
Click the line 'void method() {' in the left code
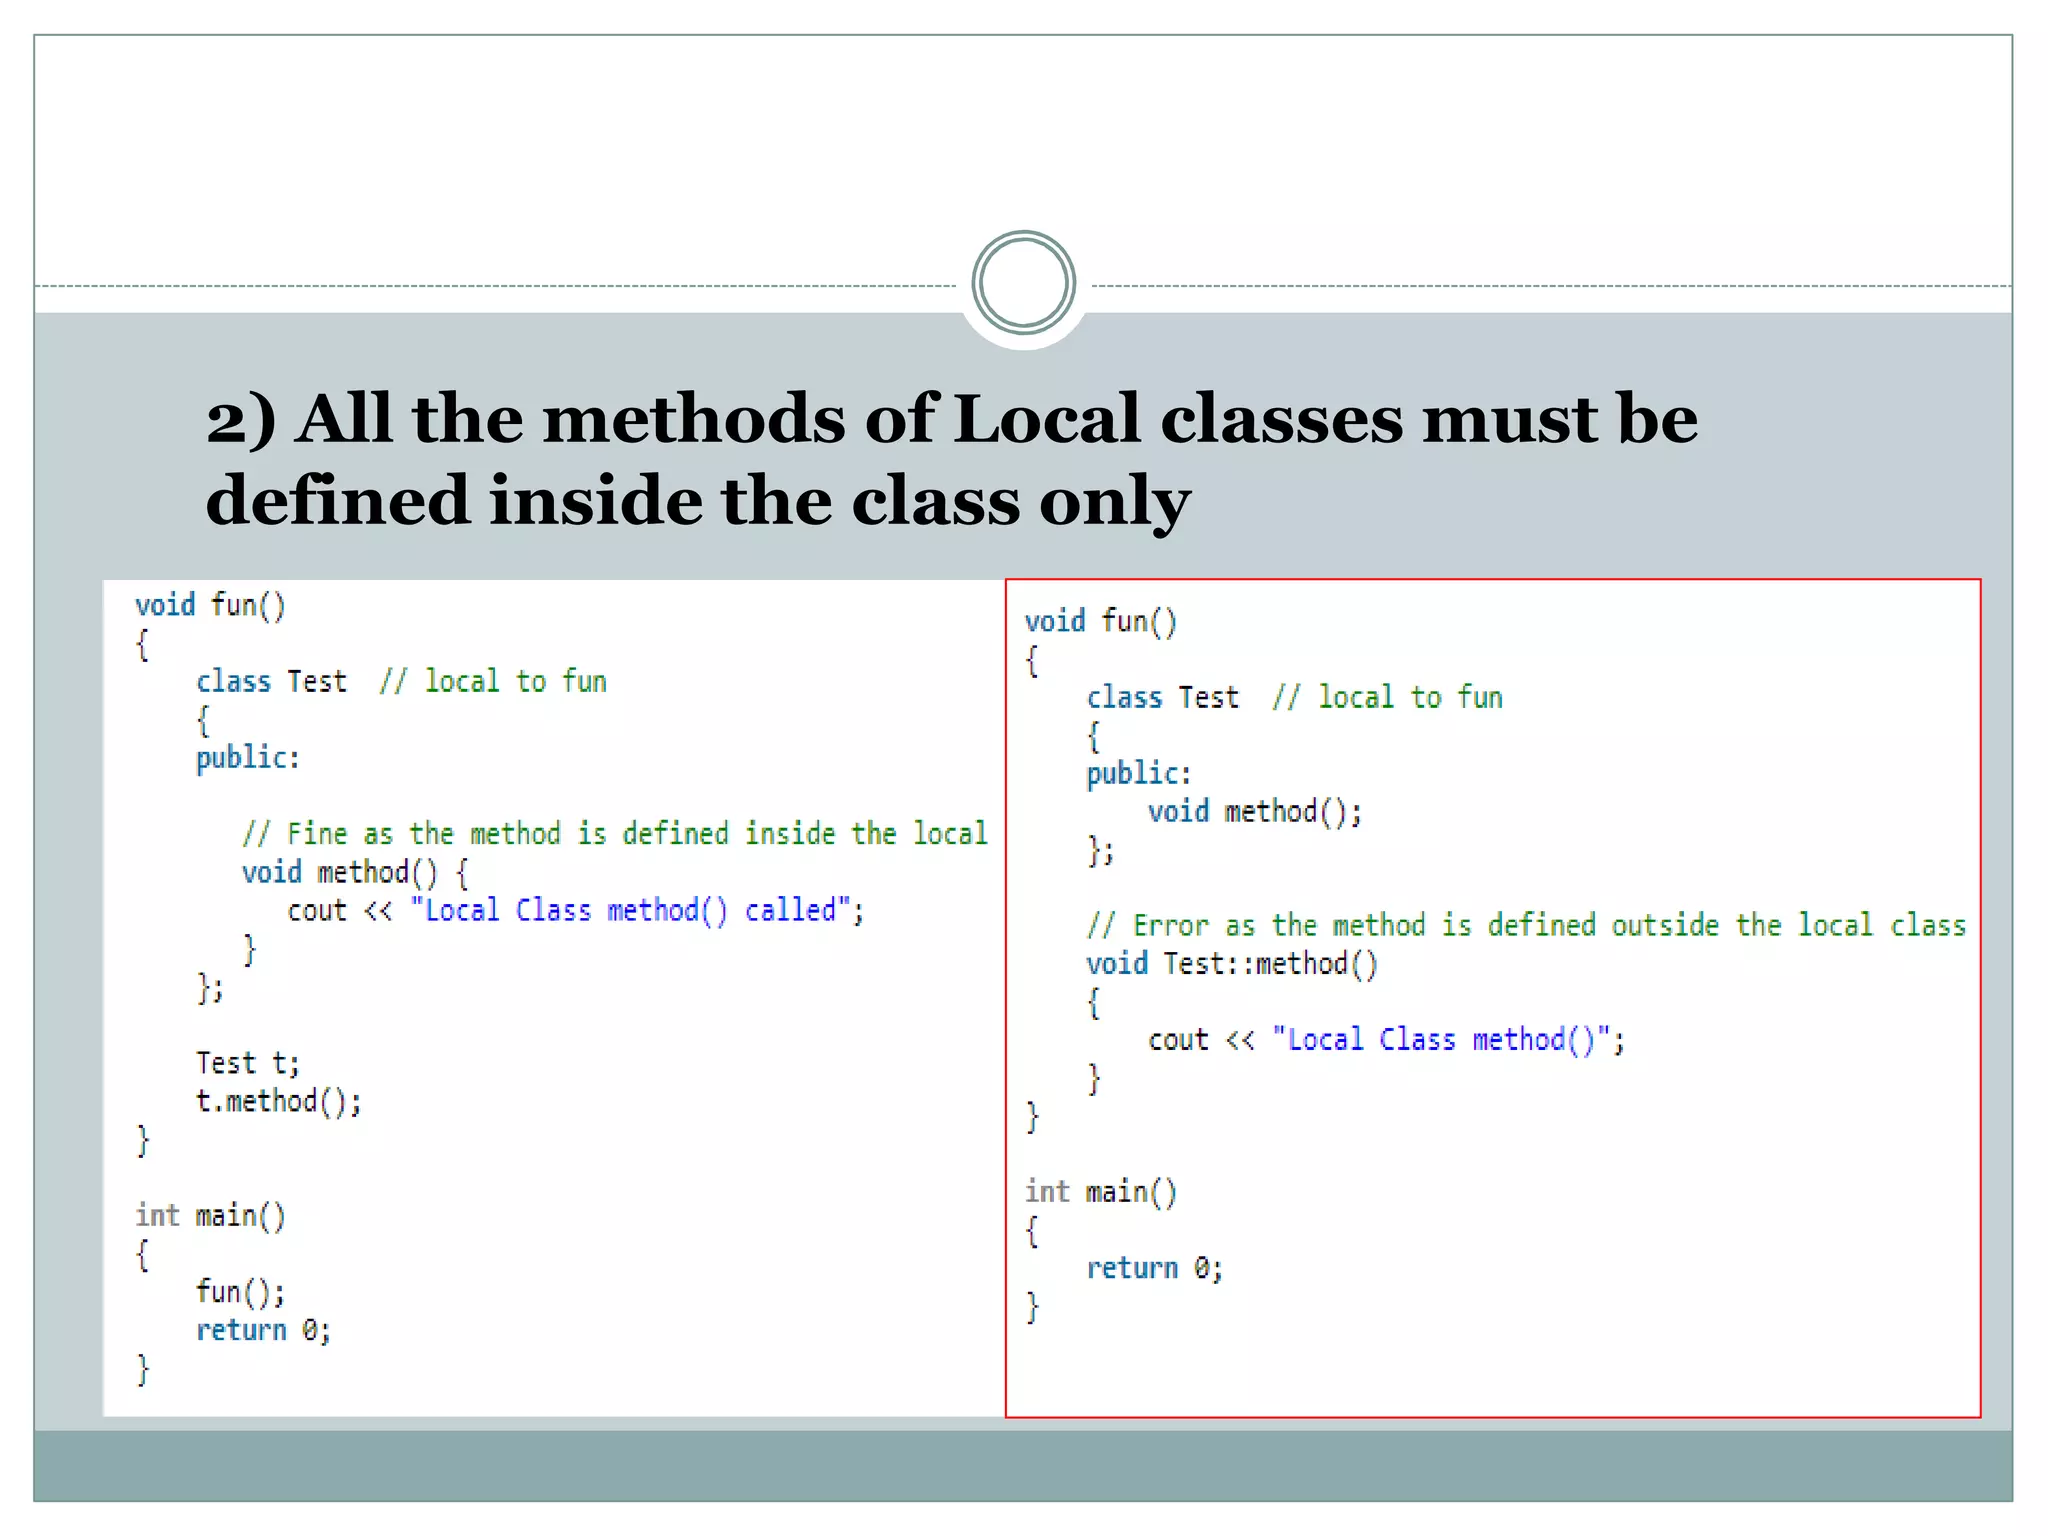pos(355,872)
